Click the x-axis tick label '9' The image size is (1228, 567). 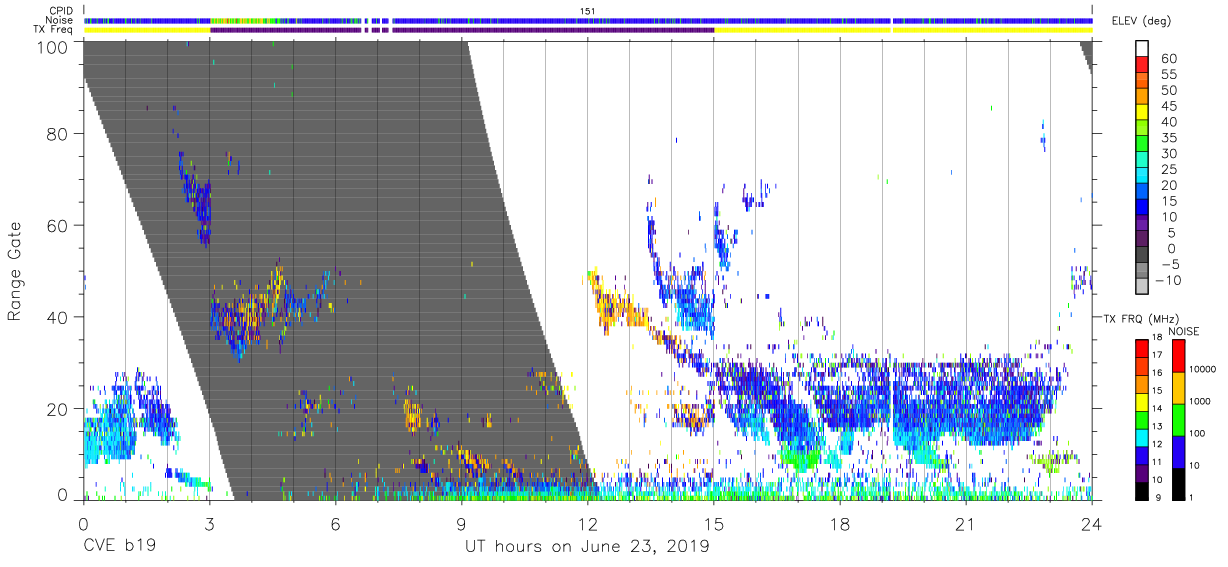461,523
